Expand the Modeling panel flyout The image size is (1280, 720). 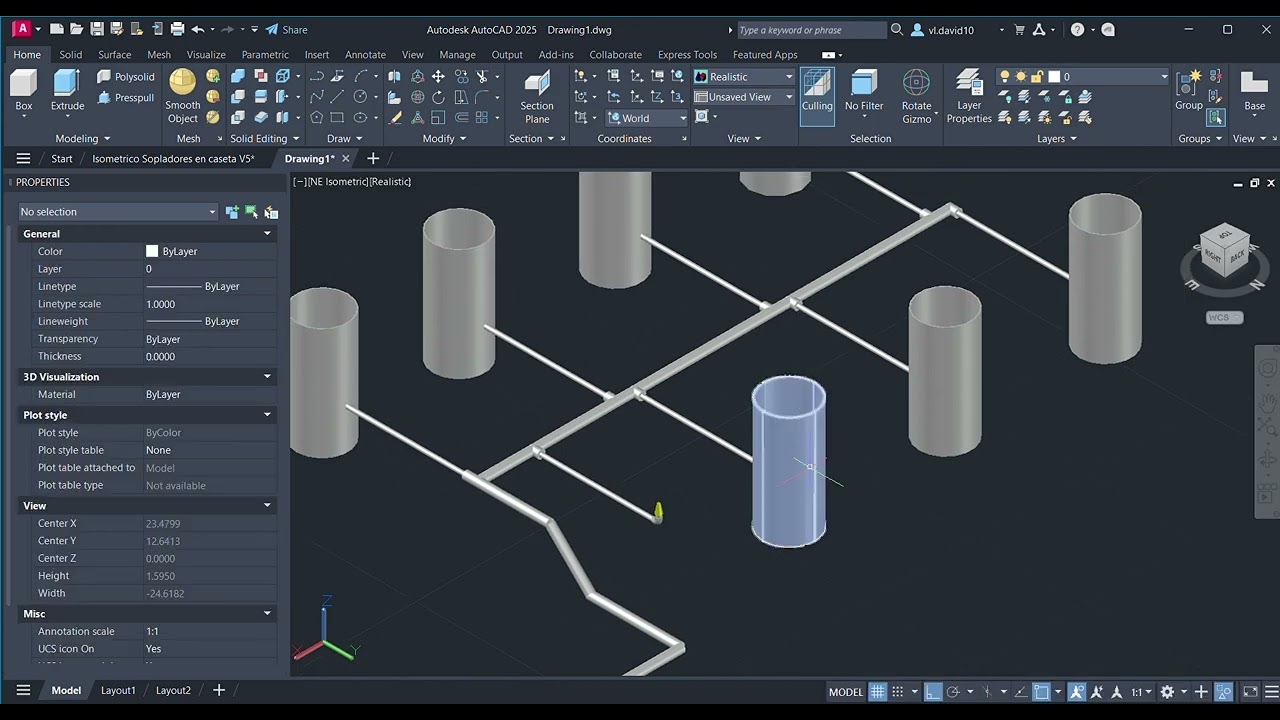(83, 139)
